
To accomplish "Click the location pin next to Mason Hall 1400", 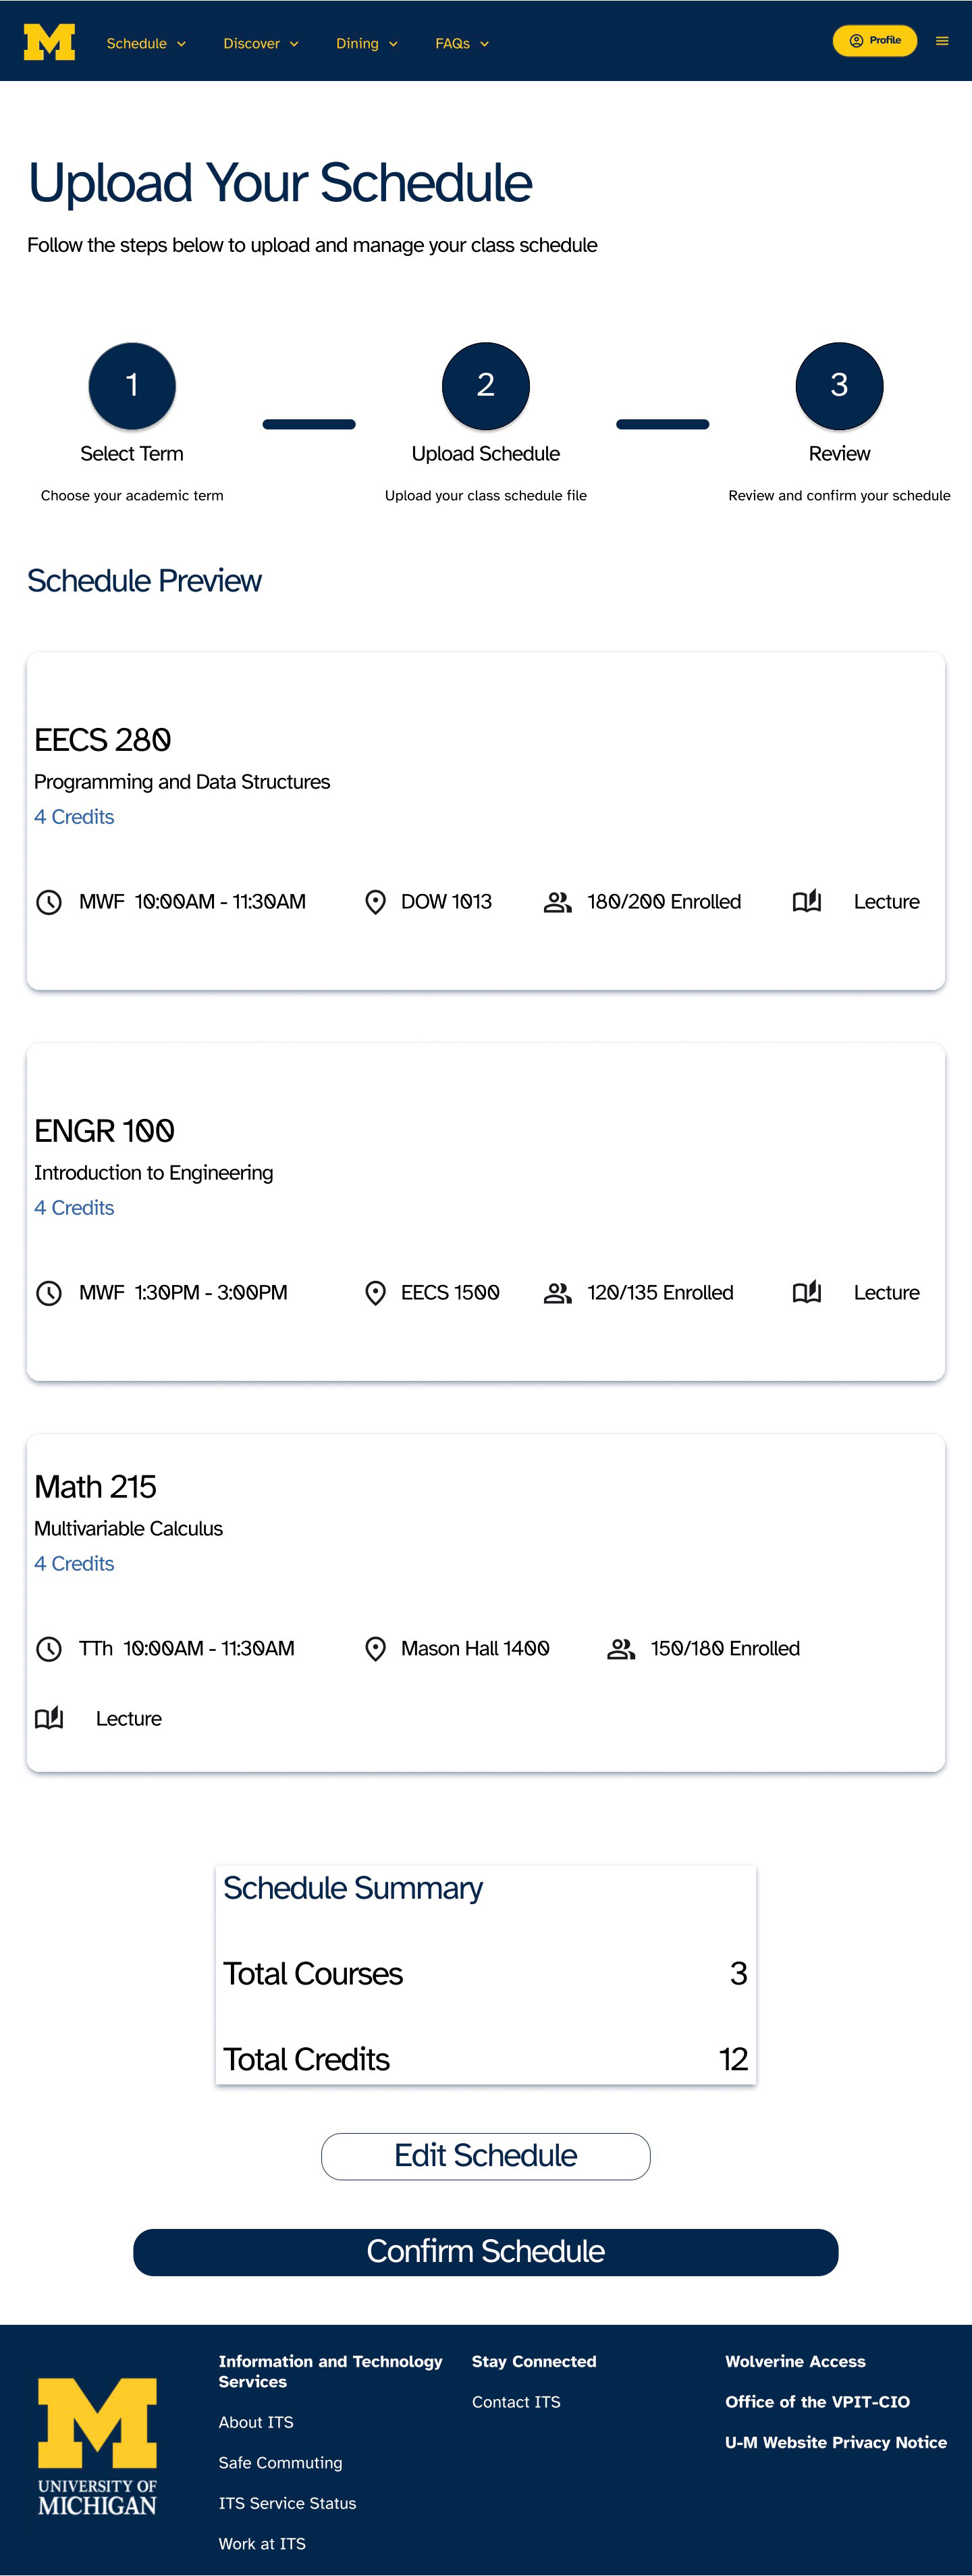I will [x=375, y=1648].
